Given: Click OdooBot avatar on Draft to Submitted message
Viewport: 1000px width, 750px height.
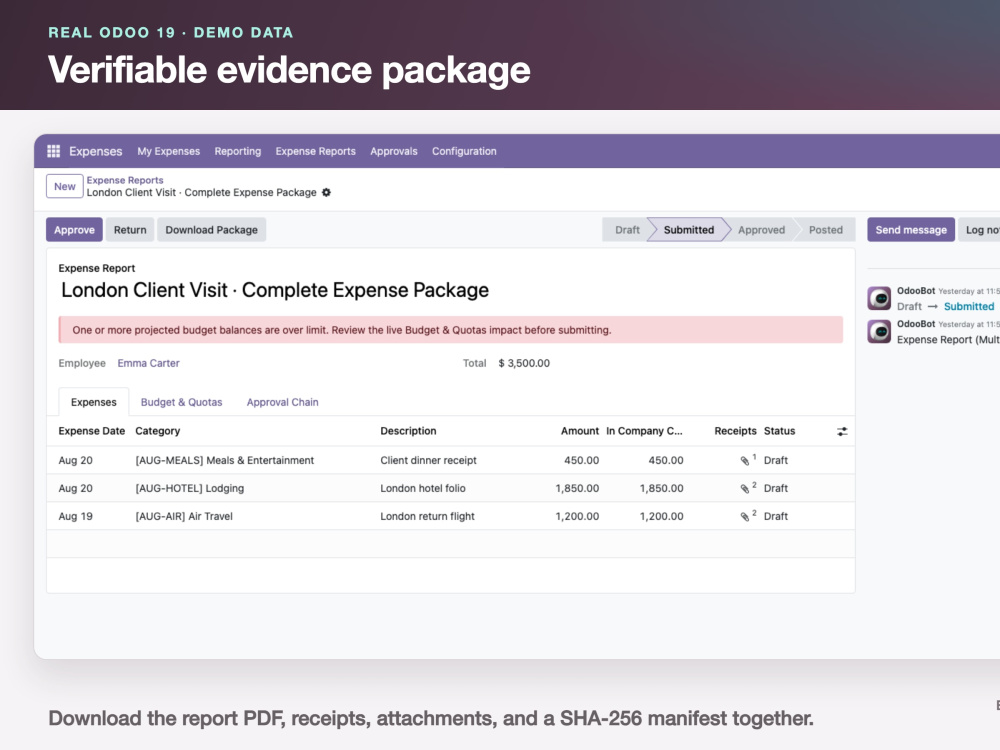Looking at the screenshot, I should coord(879,298).
